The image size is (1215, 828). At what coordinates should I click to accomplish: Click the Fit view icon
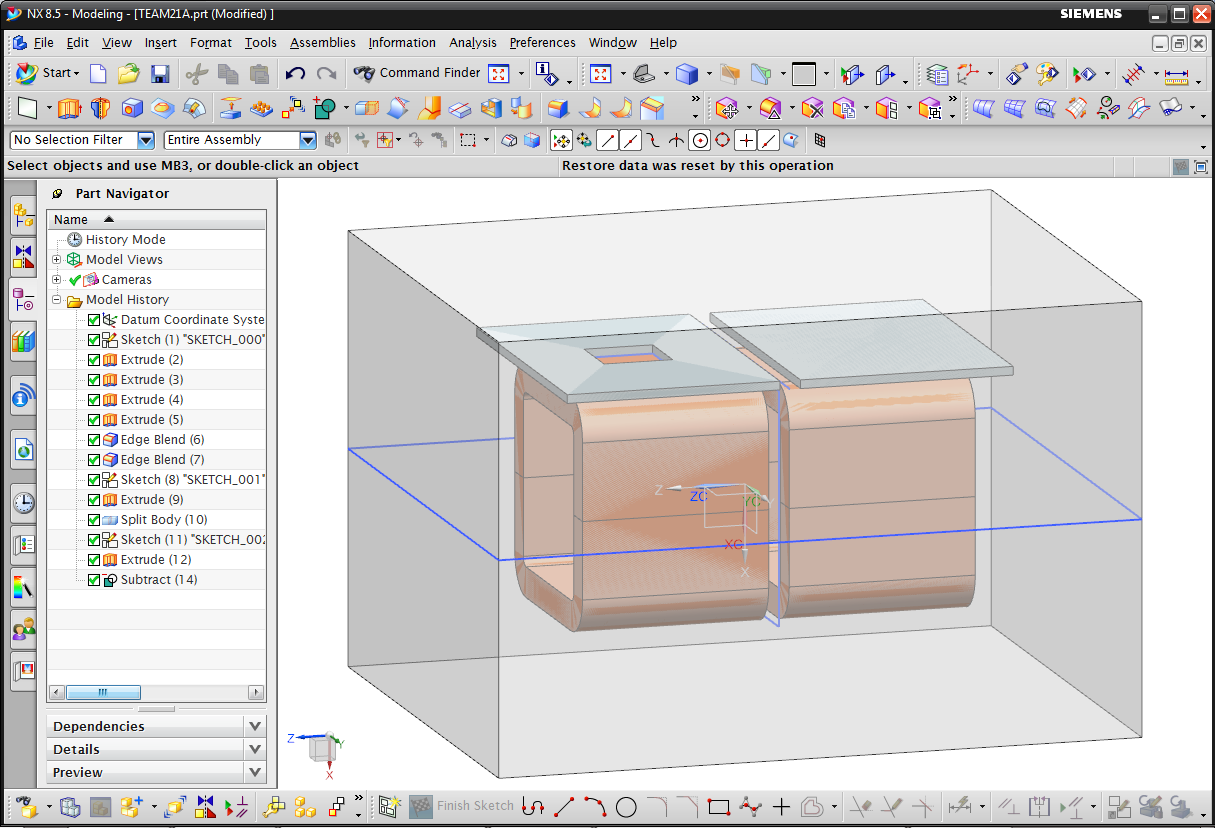click(600, 73)
